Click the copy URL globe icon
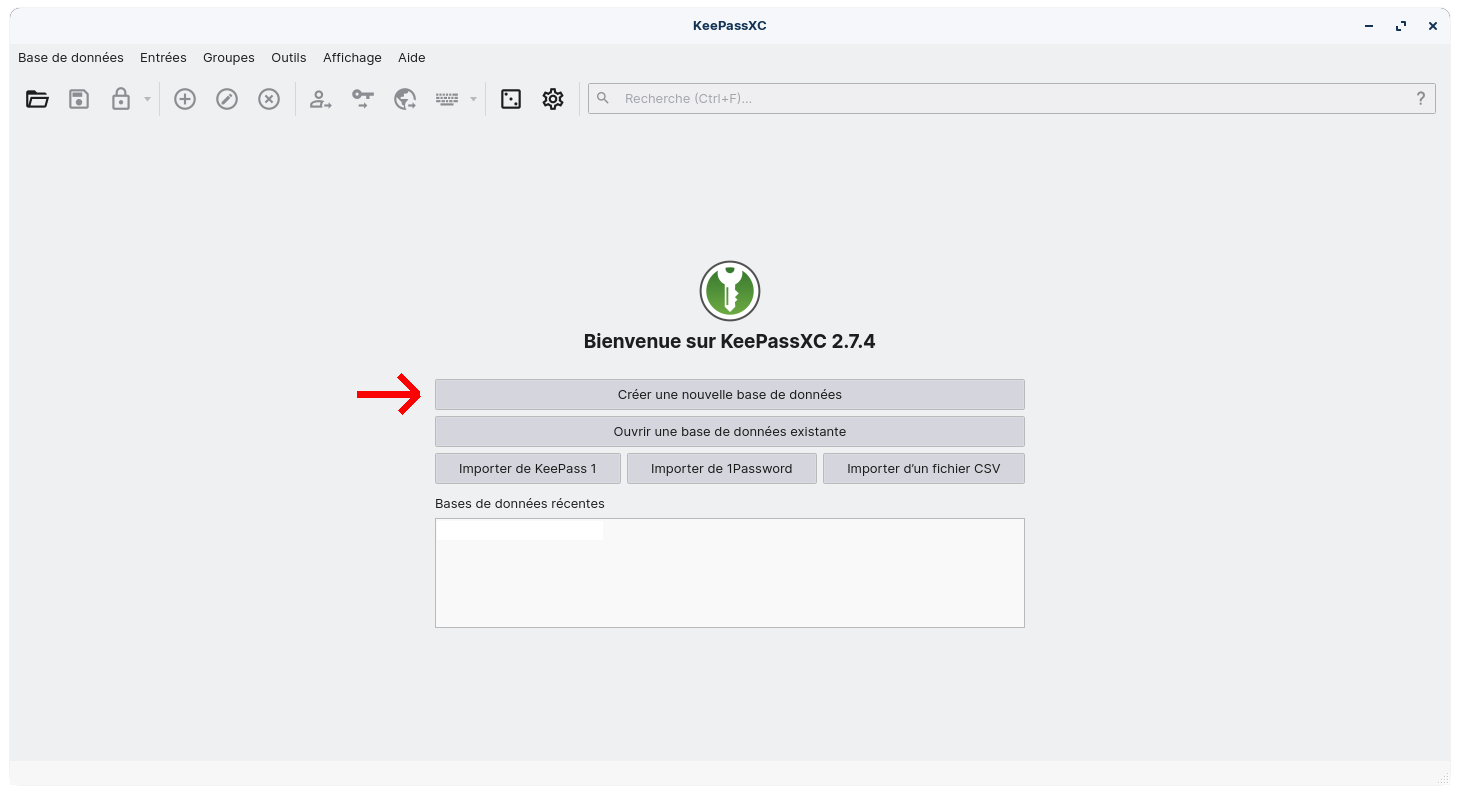 point(404,99)
